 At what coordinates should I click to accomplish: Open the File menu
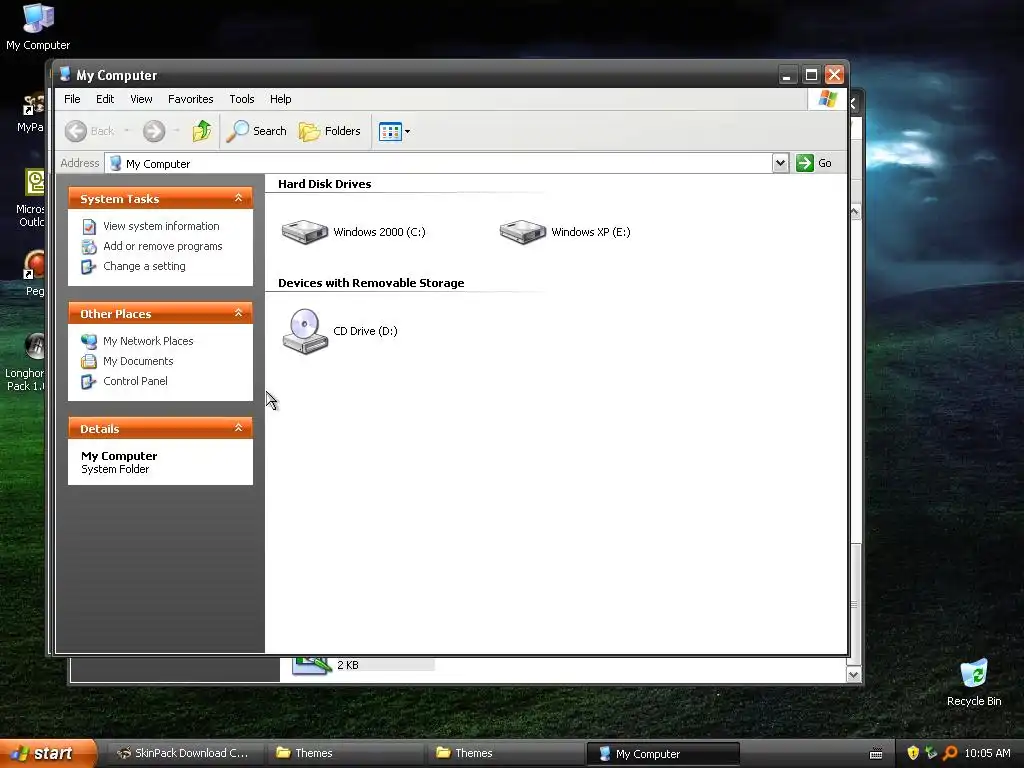tap(72, 99)
